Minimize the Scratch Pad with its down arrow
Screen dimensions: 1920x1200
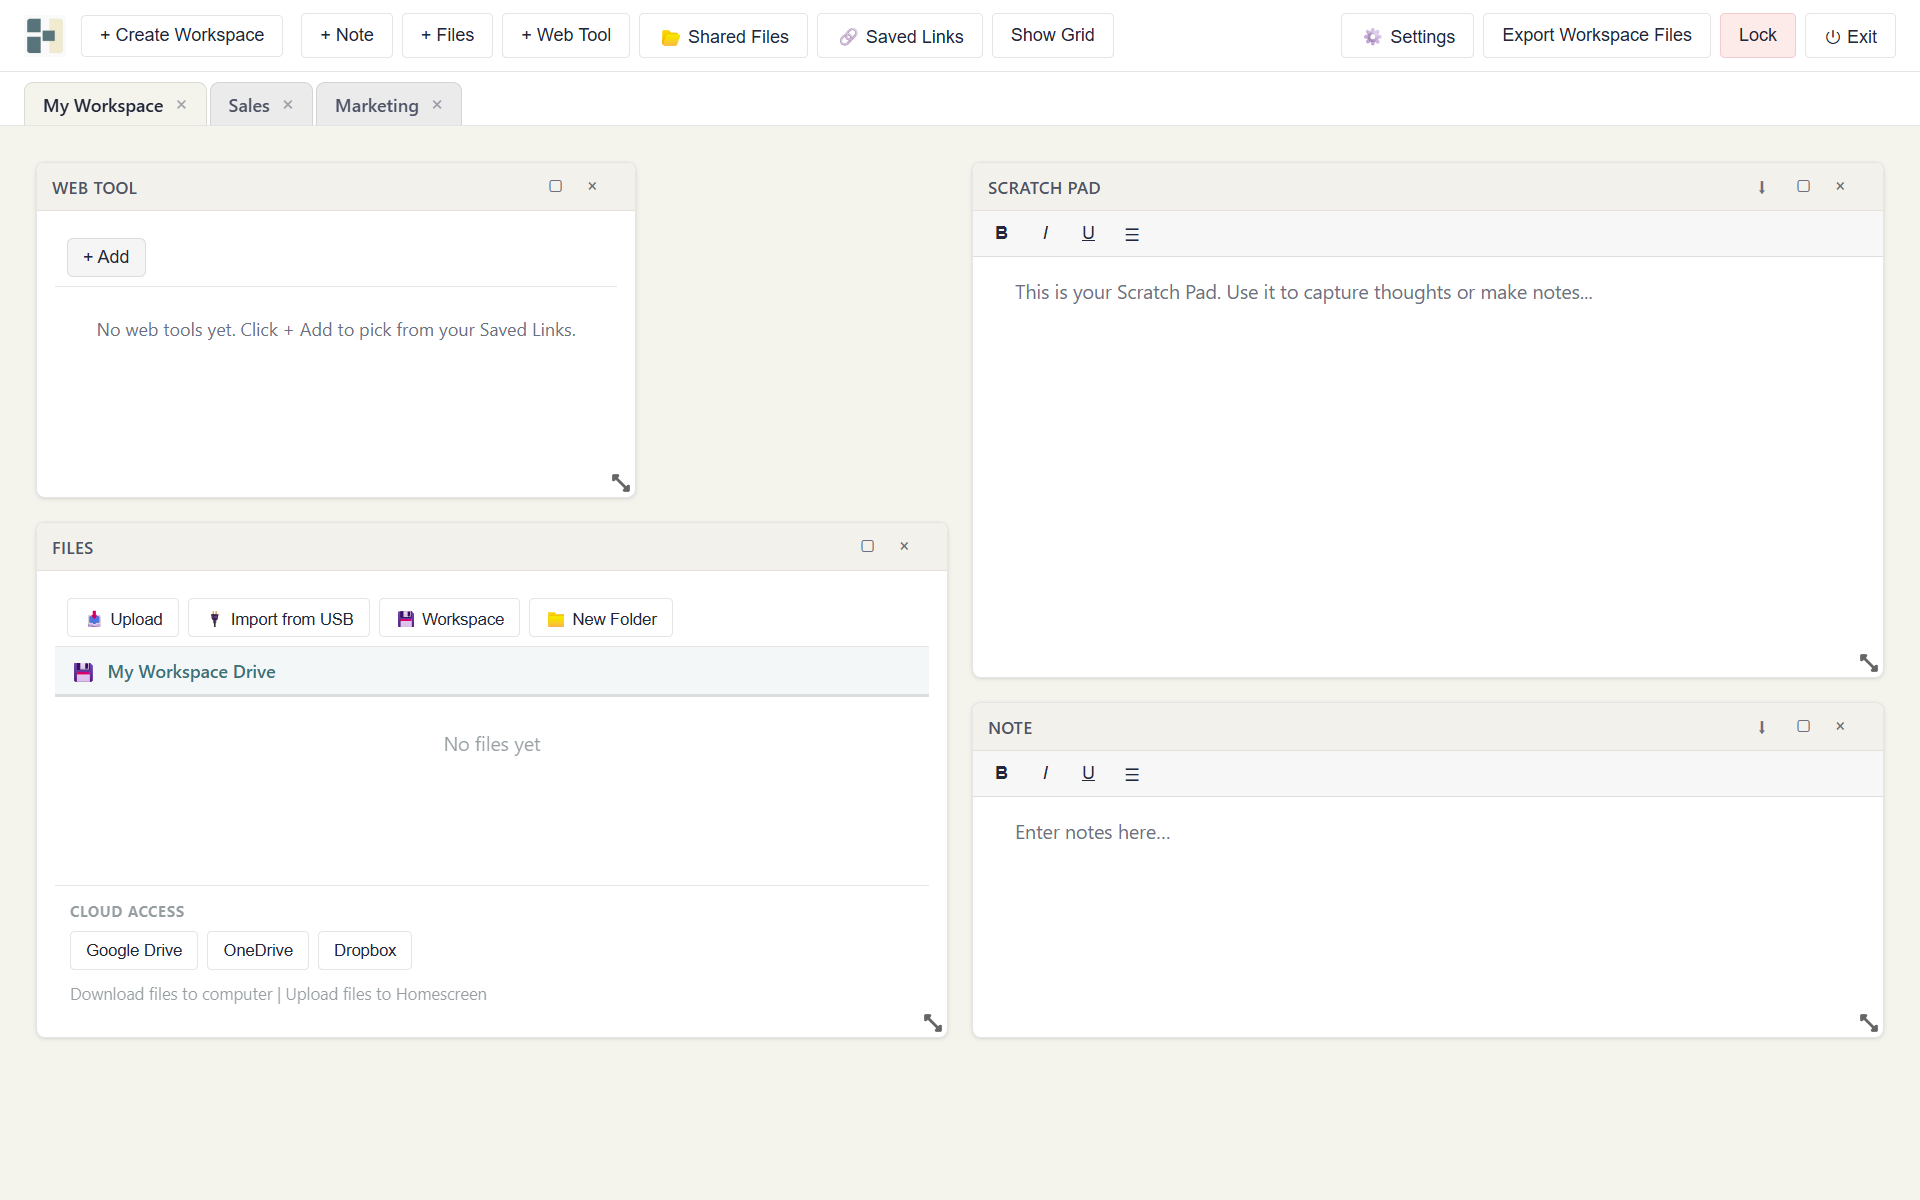pyautogui.click(x=1761, y=187)
